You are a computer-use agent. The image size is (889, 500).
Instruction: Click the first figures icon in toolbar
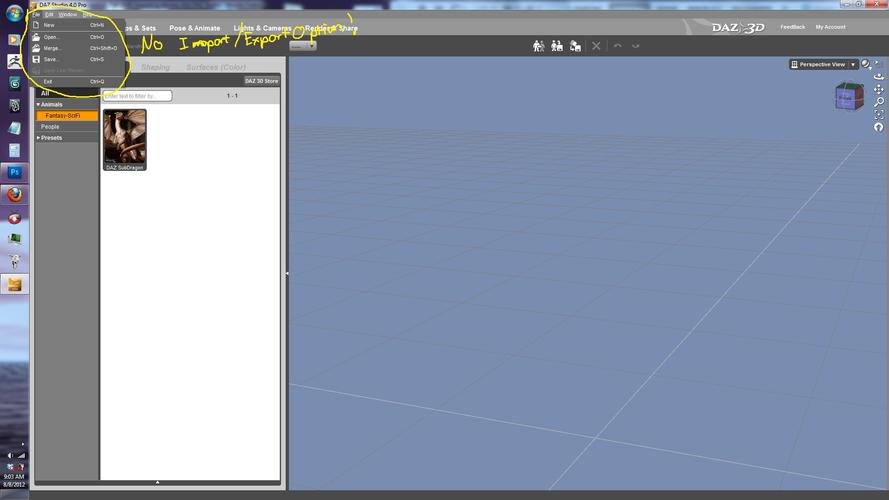coord(539,46)
